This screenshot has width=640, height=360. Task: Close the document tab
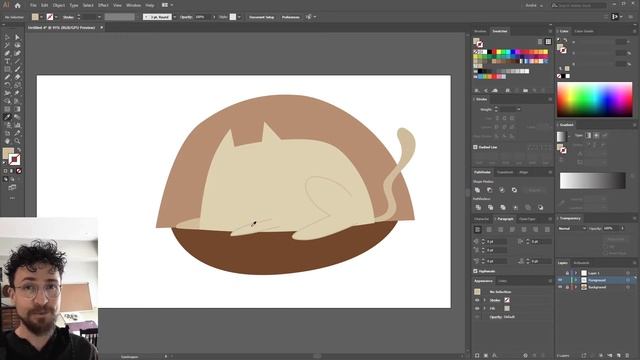coord(102,28)
